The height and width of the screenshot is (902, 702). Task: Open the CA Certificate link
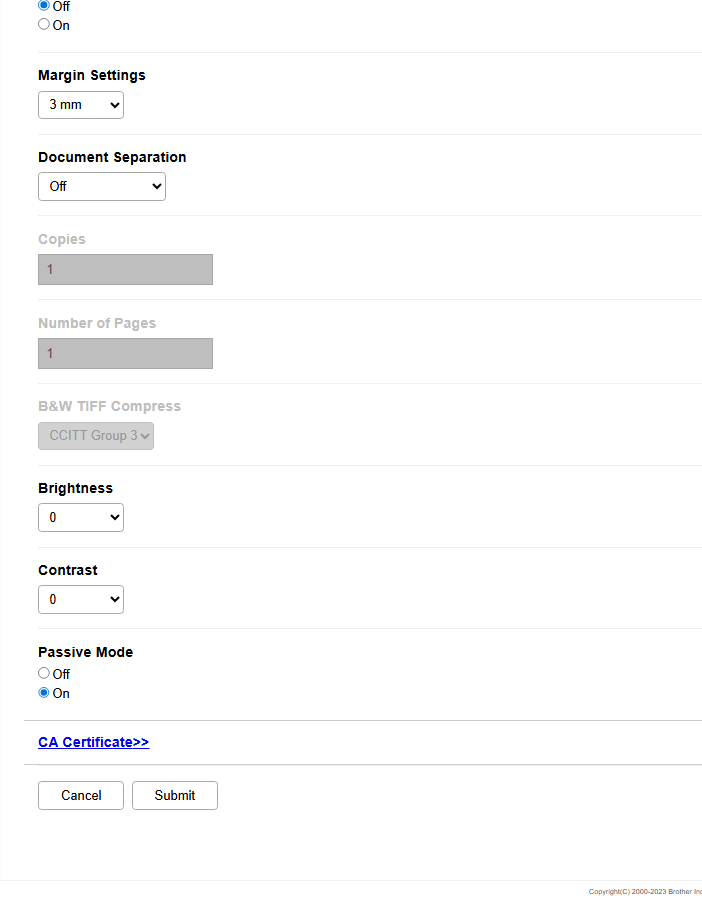coord(93,742)
